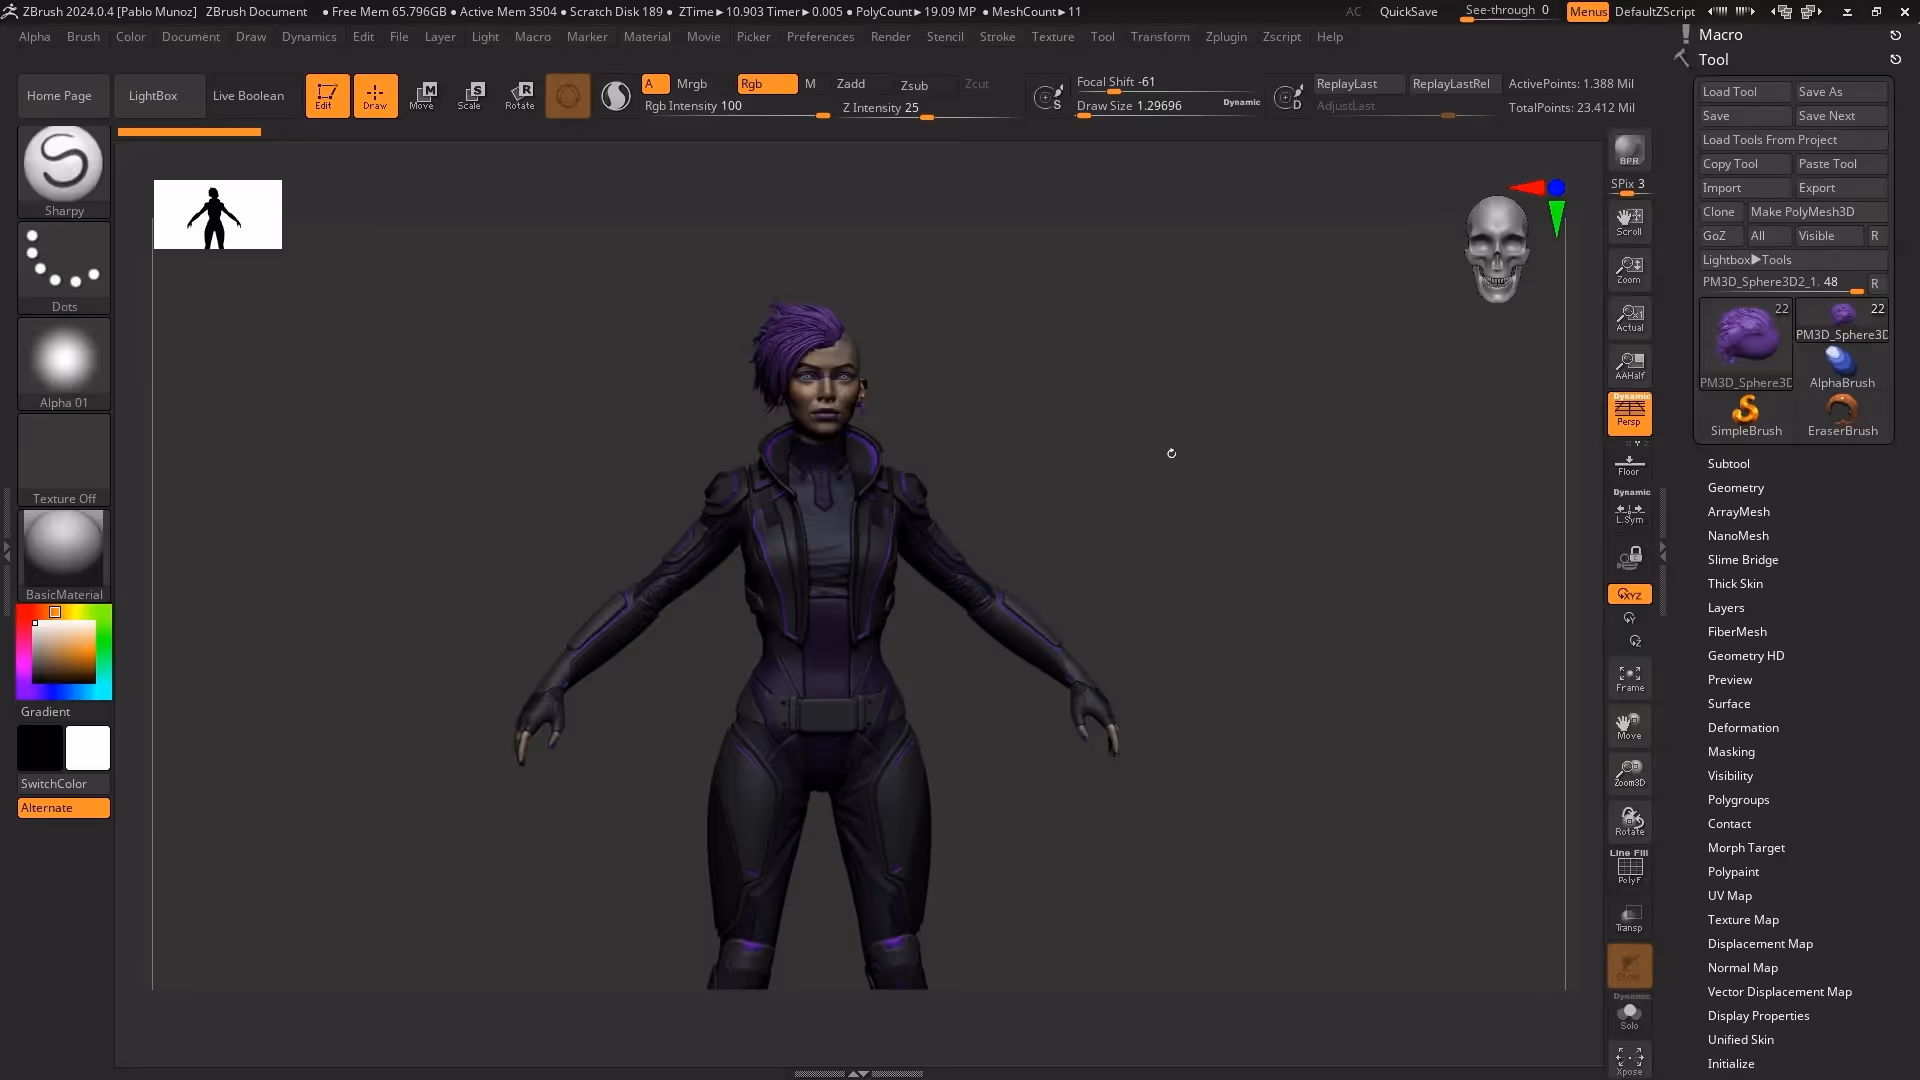Open the Sharpy brush selector
This screenshot has width=1920, height=1080.
(x=64, y=171)
